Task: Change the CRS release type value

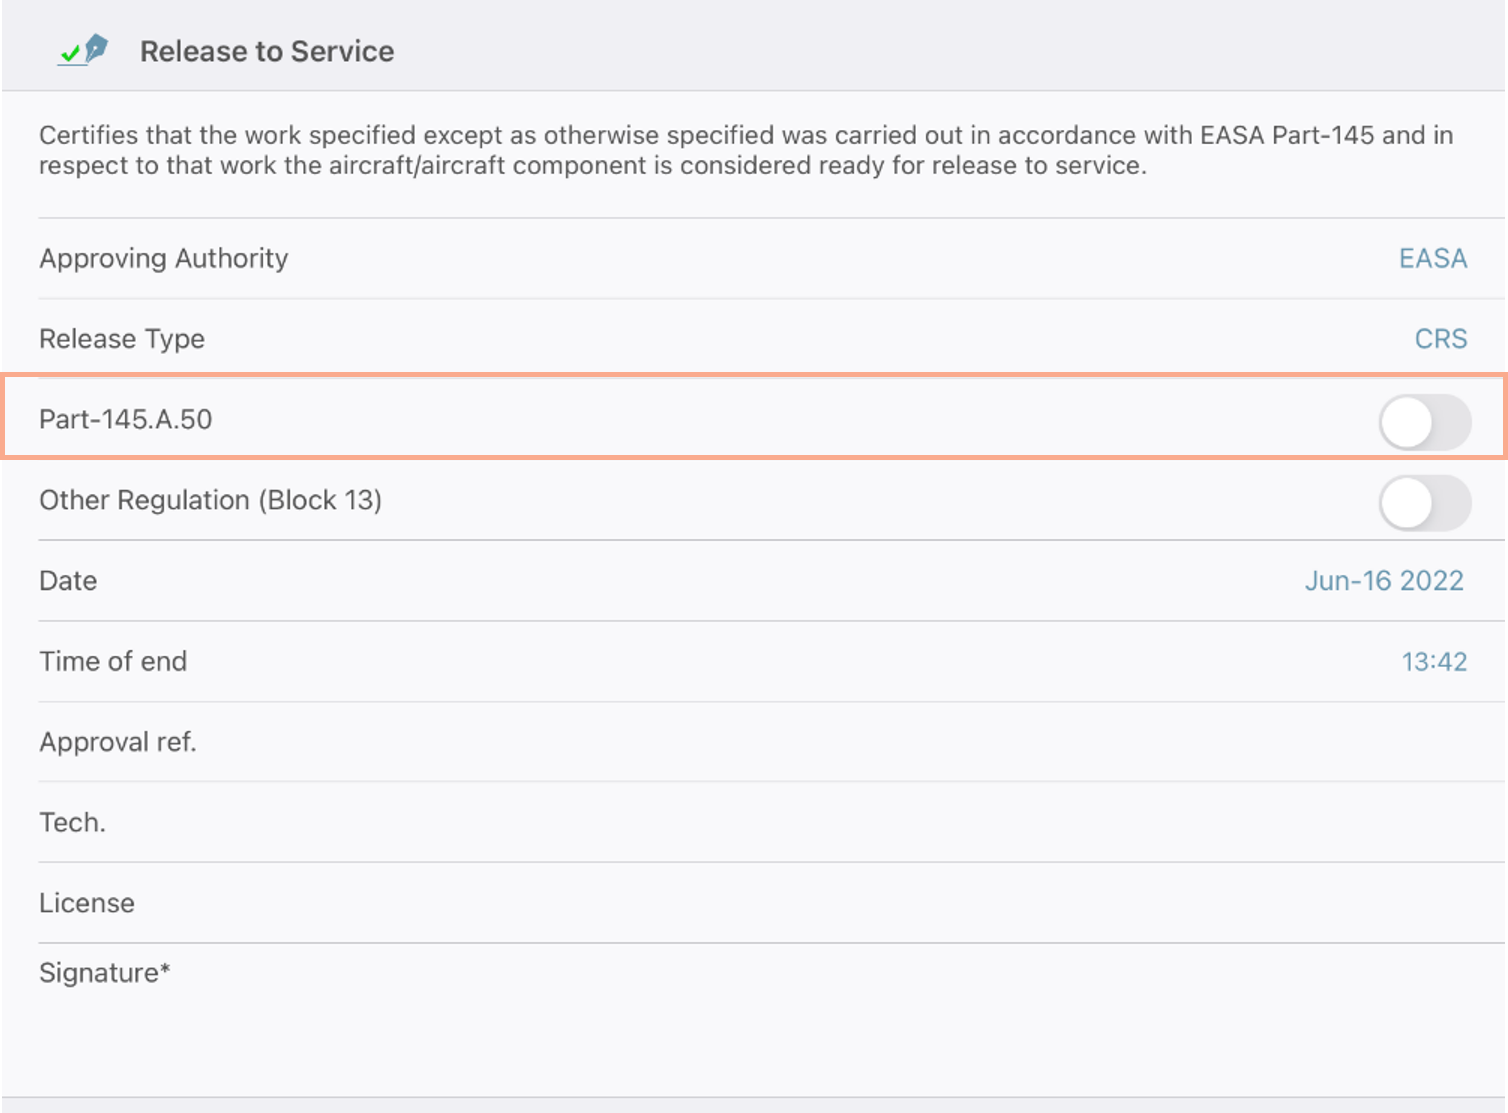Action: [1440, 339]
